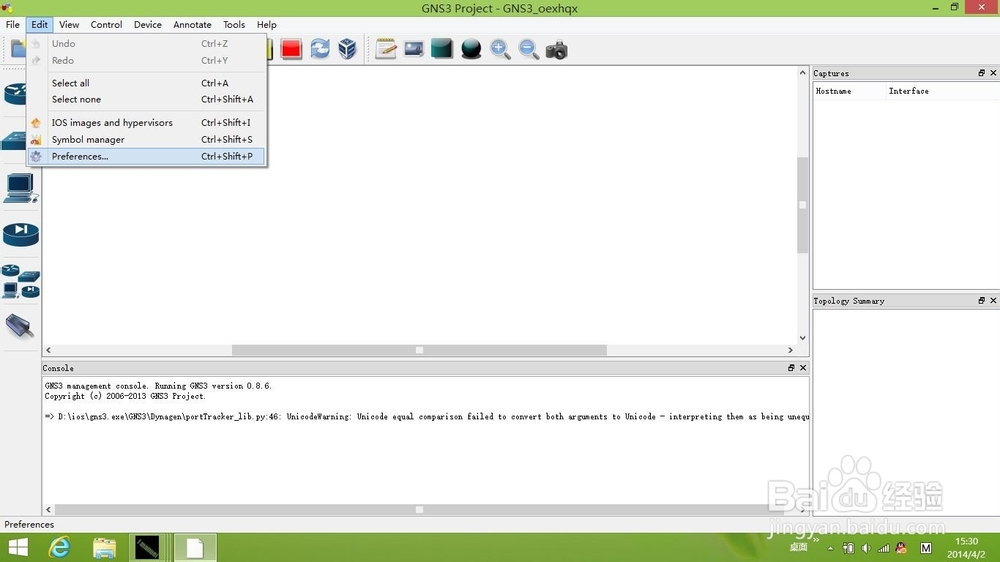The height and width of the screenshot is (562, 1000).
Task: Select the Draw an ellipse tool
Action: pyautogui.click(x=471, y=49)
